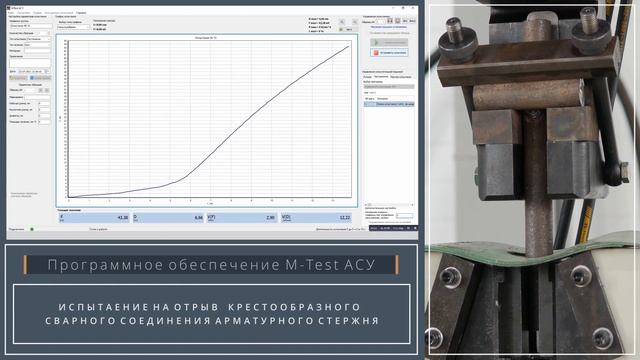This screenshot has height=360, width=640.
Task: Select the V(F) rate value panel
Action: [242, 218]
